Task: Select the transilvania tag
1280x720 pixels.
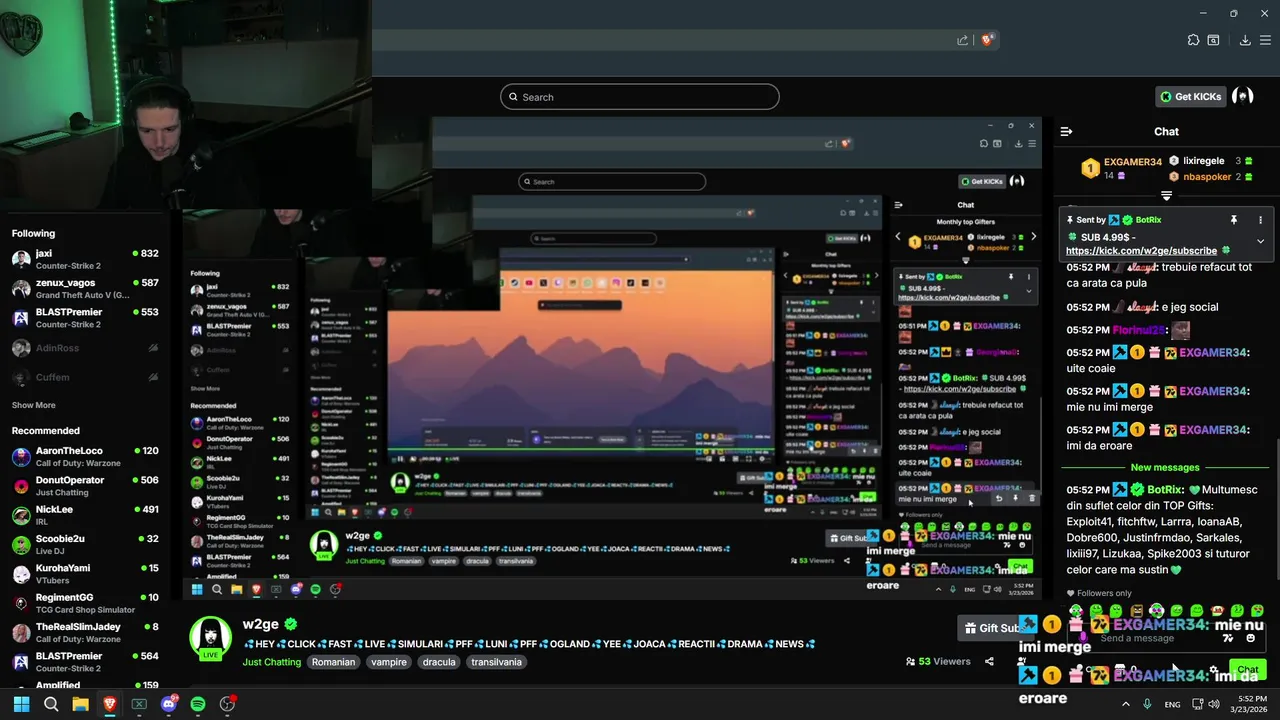Action: 497,662
